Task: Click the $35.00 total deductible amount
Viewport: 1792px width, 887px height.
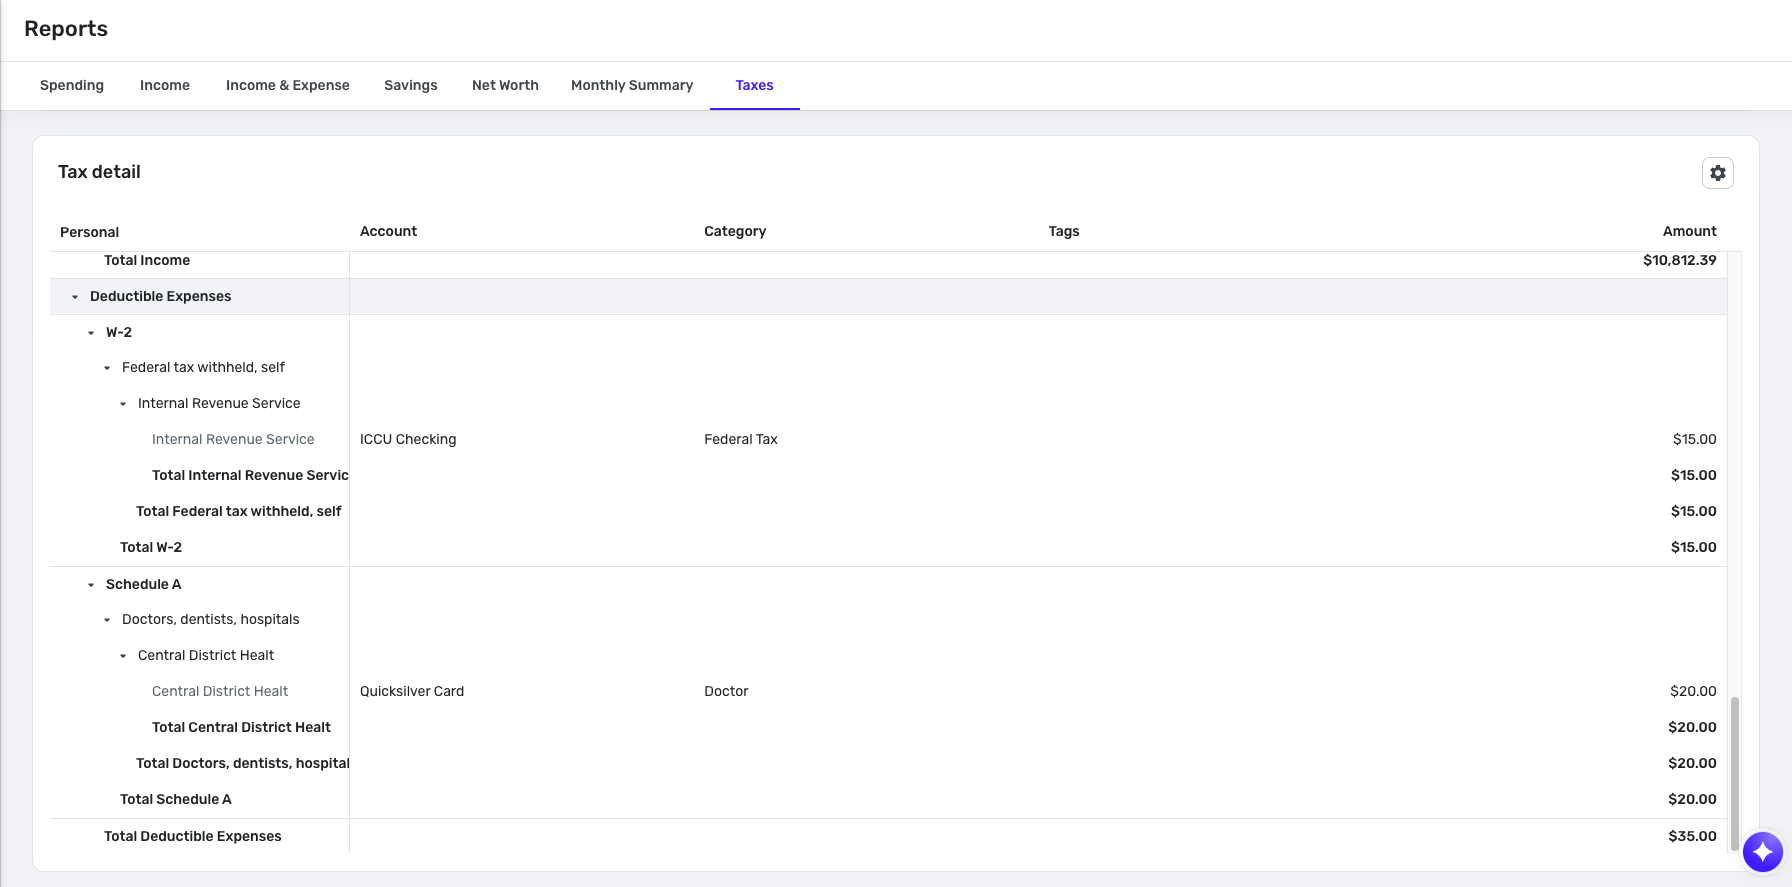Action: coord(1692,836)
